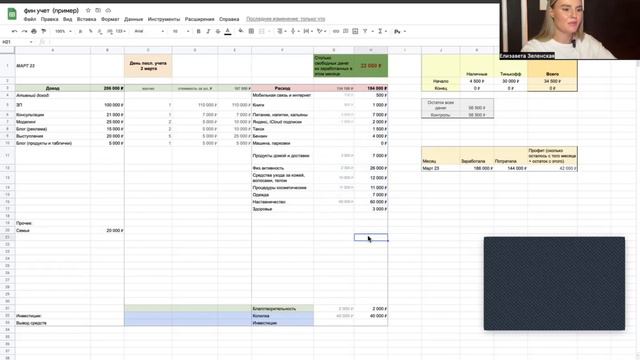Screen dimensions: 640x360
Task: Open the functions (sigma) tool
Action: click(x=380, y=31)
